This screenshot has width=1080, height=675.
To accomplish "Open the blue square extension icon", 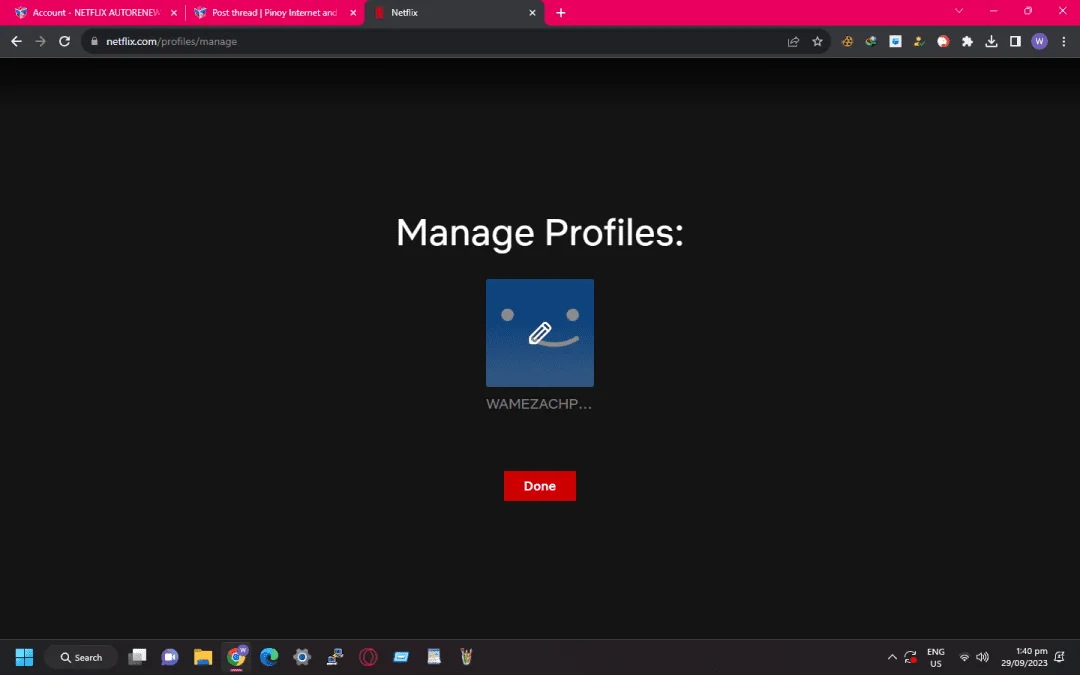I will [x=895, y=41].
